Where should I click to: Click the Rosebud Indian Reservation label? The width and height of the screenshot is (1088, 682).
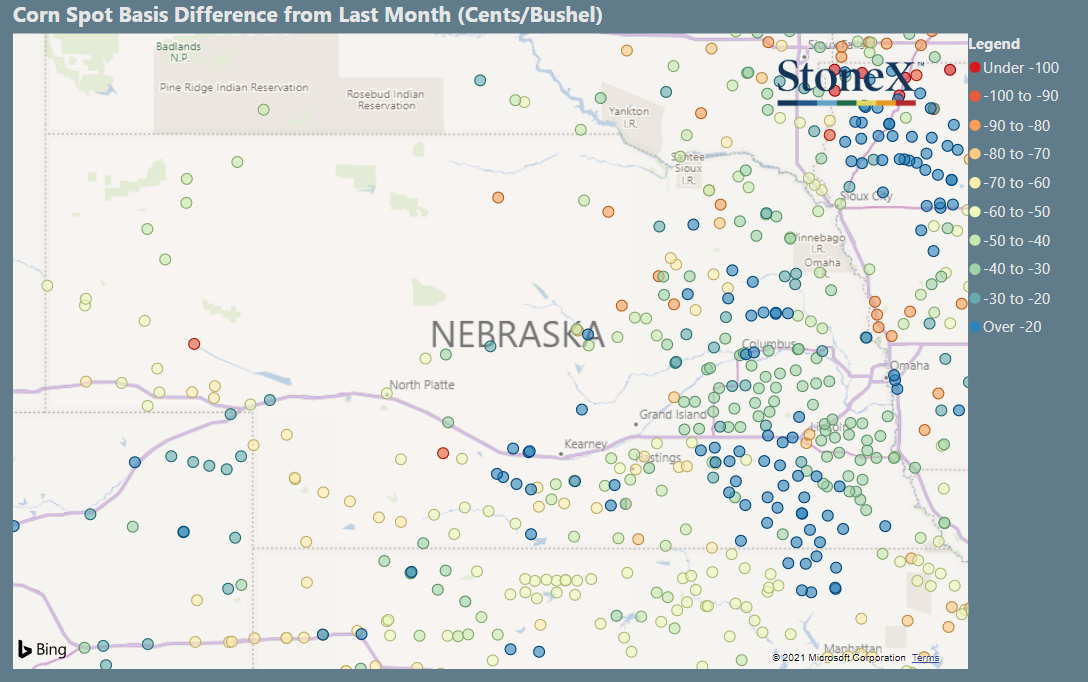click(x=386, y=100)
